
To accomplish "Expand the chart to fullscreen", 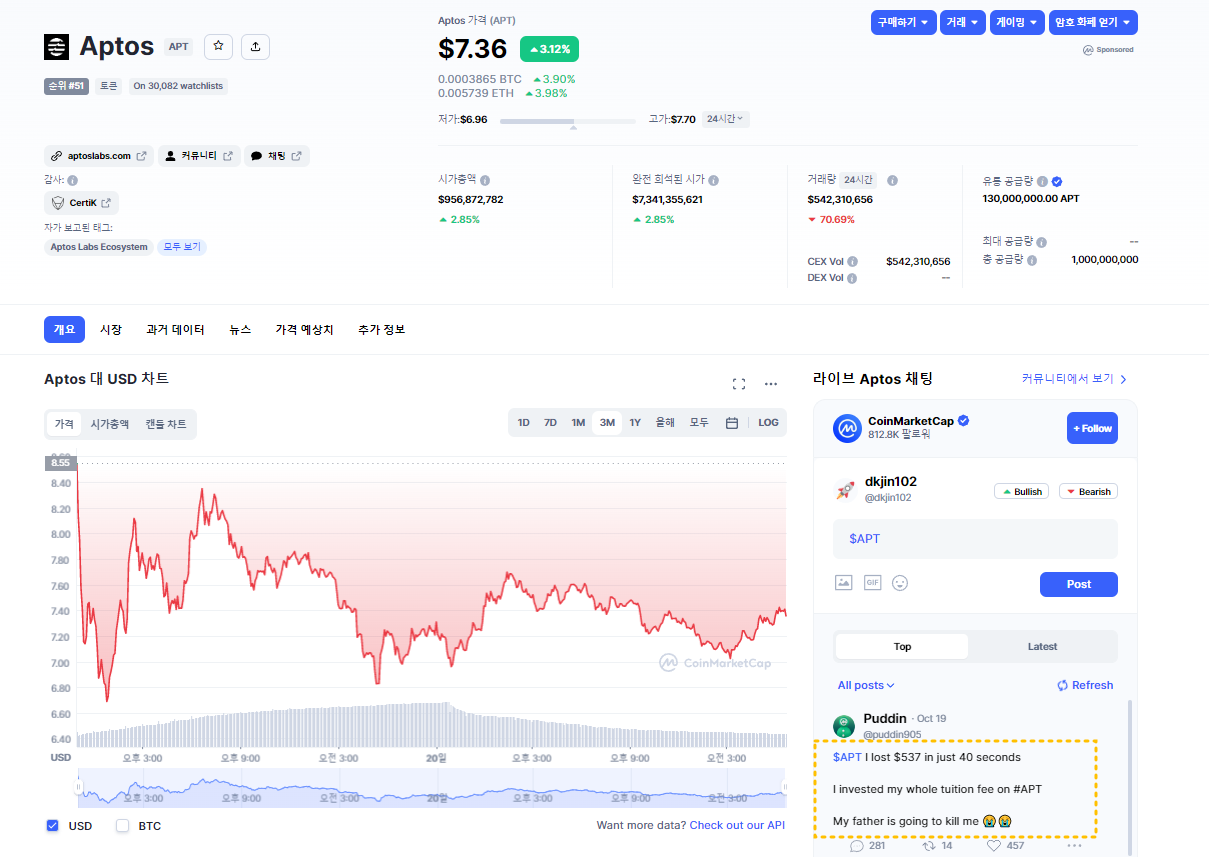I will (x=739, y=384).
